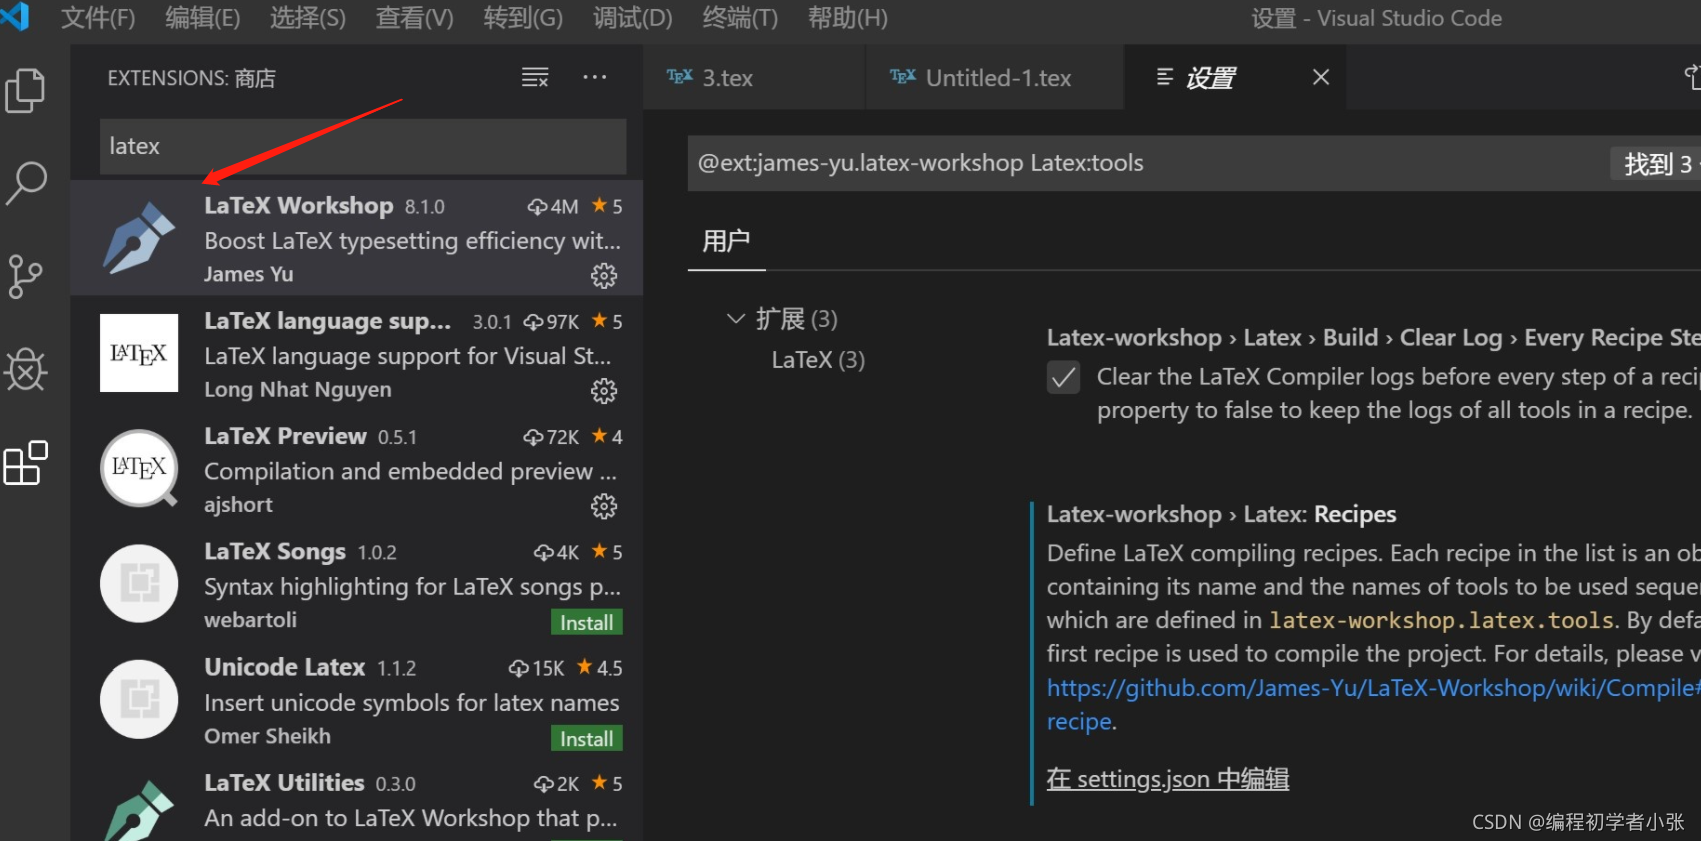Open the gear menu for LaTeX Workshop
This screenshot has height=841, width=1701.
[x=604, y=275]
